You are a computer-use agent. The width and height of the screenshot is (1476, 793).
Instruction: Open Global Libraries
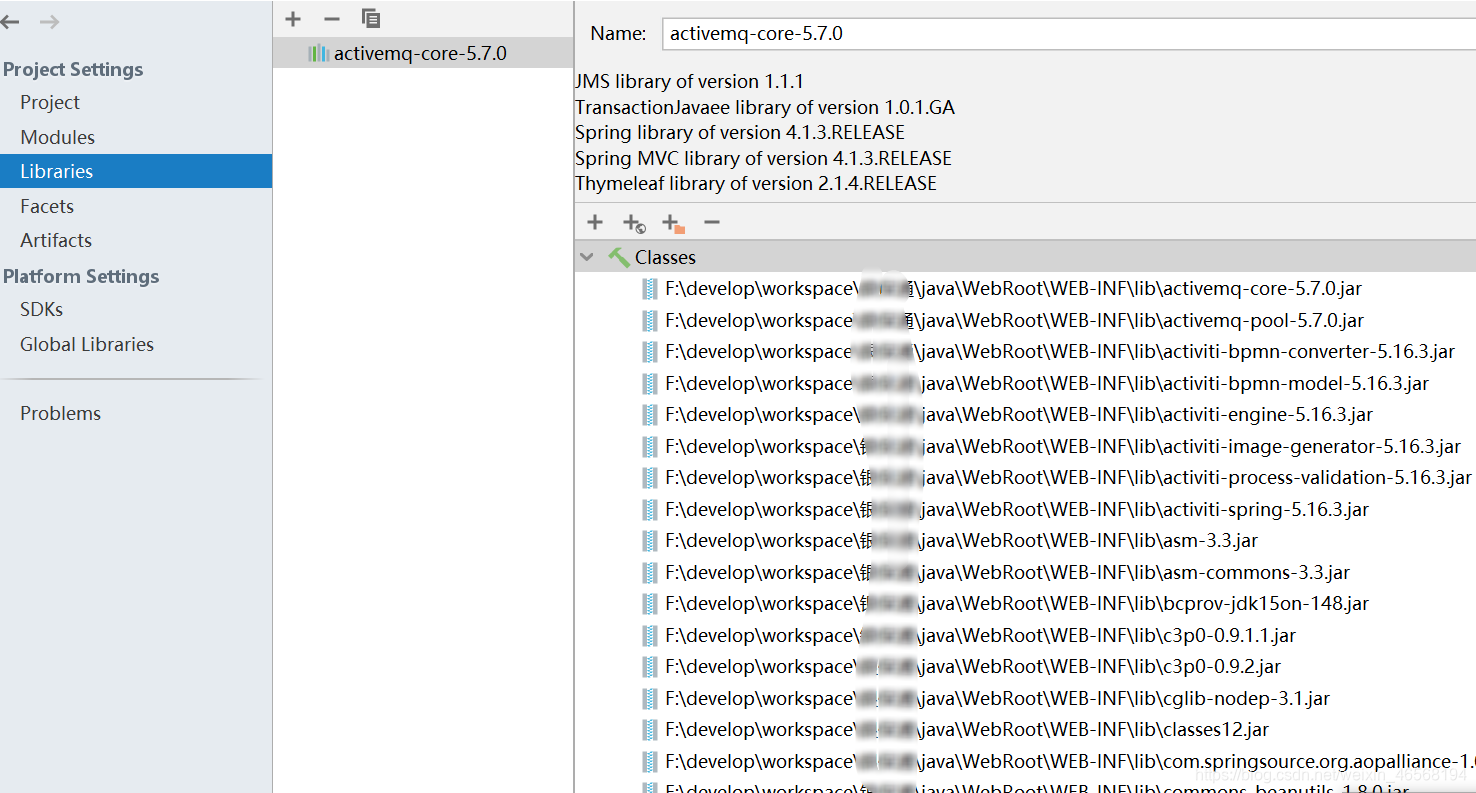pos(87,344)
